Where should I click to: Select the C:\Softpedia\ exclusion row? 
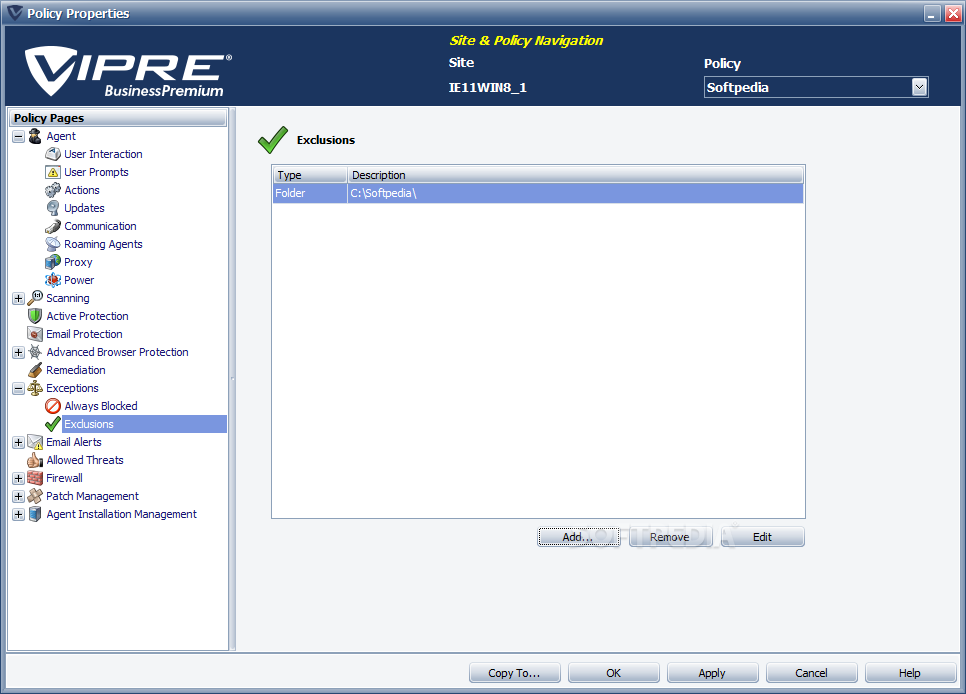(538, 193)
